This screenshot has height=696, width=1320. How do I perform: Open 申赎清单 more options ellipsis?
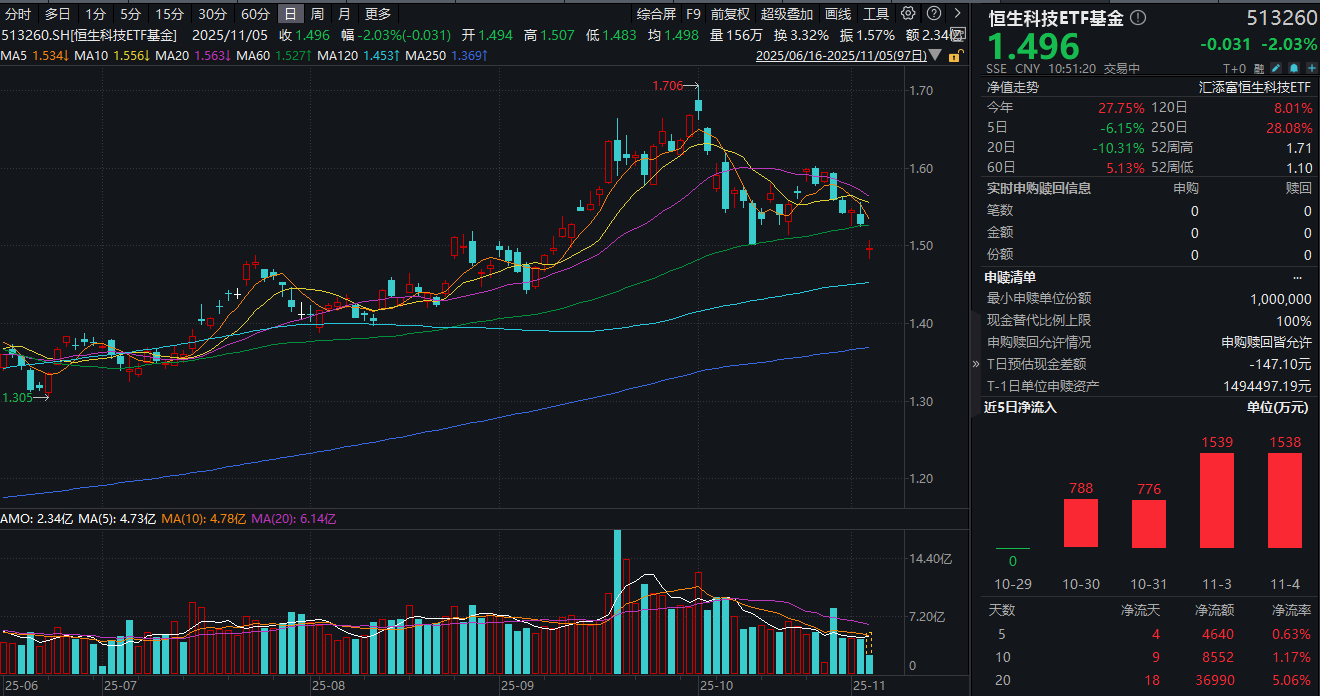pyautogui.click(x=1297, y=277)
